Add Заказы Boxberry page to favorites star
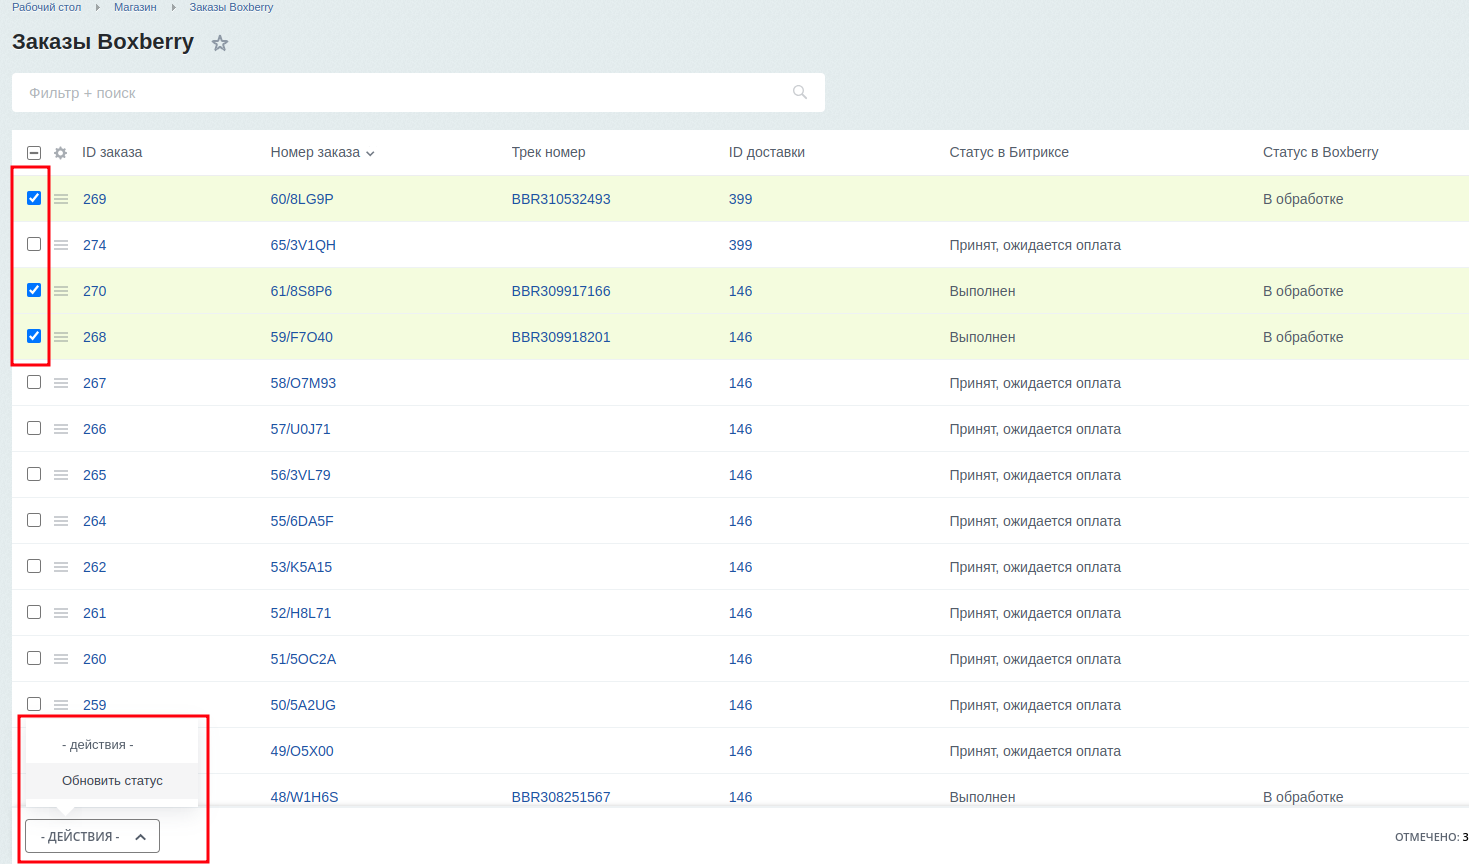Viewport: 1469px width, 864px height. pyautogui.click(x=220, y=43)
